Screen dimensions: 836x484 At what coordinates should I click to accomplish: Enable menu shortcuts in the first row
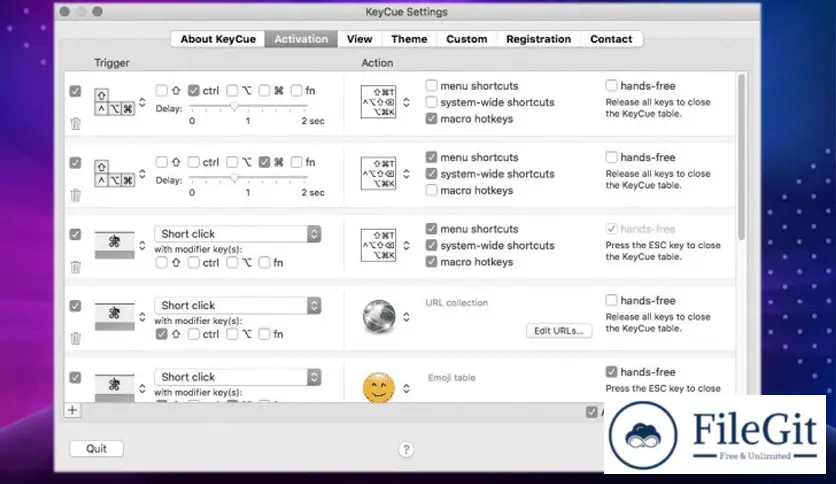(x=431, y=85)
